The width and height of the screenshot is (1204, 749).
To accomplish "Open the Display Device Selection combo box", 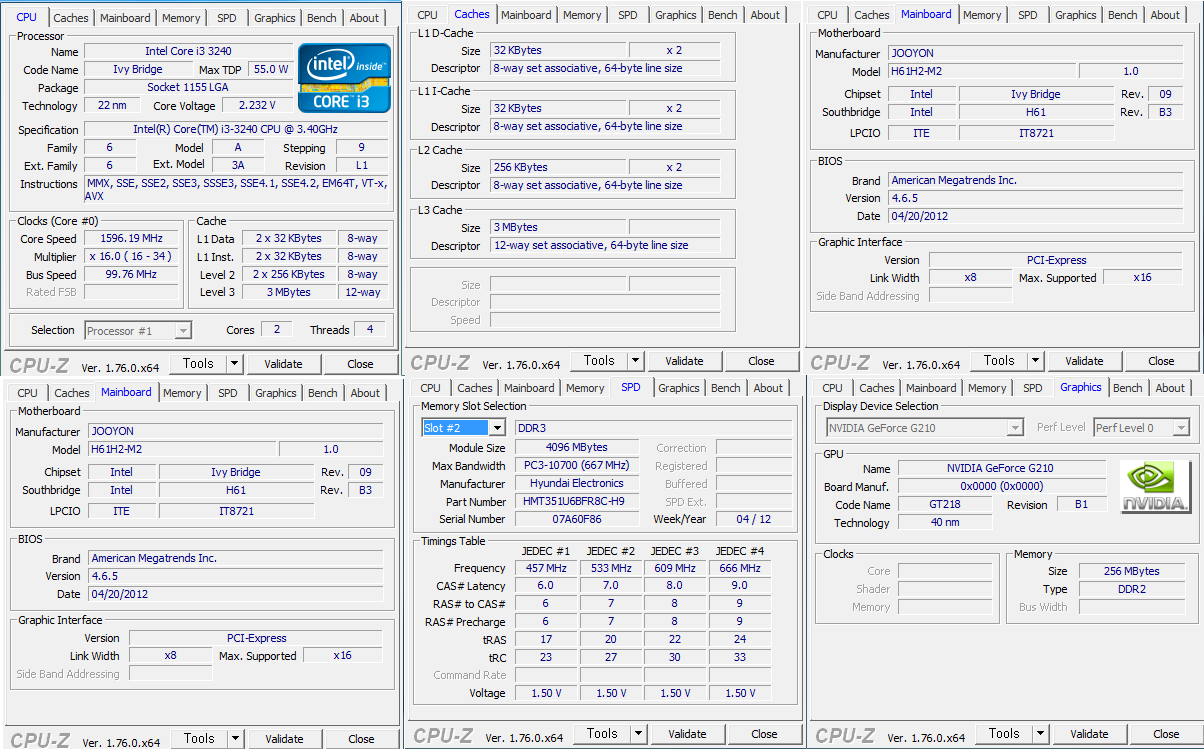I will pos(924,428).
